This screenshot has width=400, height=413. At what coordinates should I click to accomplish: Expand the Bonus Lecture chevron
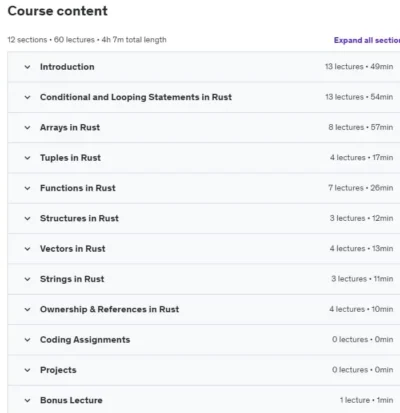(27, 401)
